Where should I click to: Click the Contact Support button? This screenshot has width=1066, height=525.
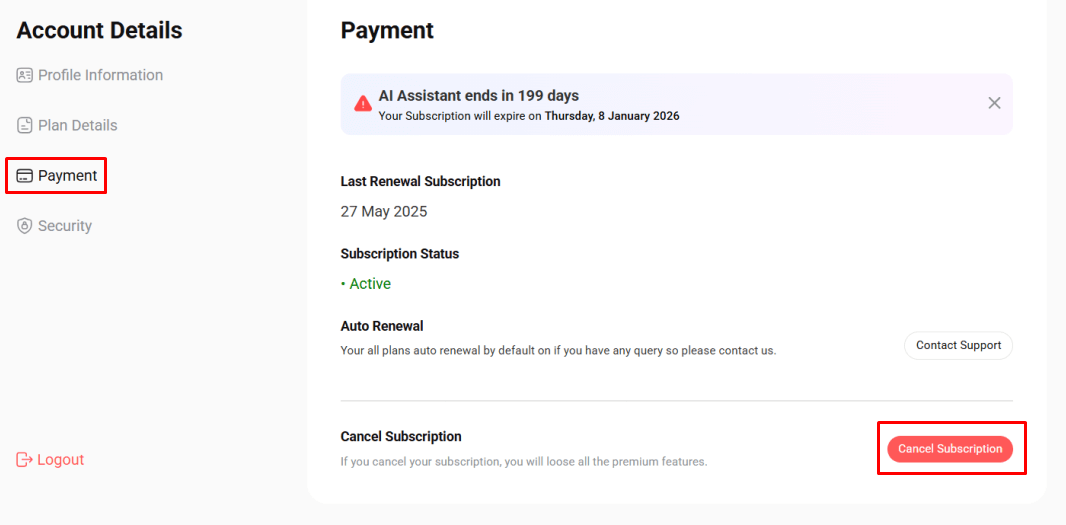point(958,345)
